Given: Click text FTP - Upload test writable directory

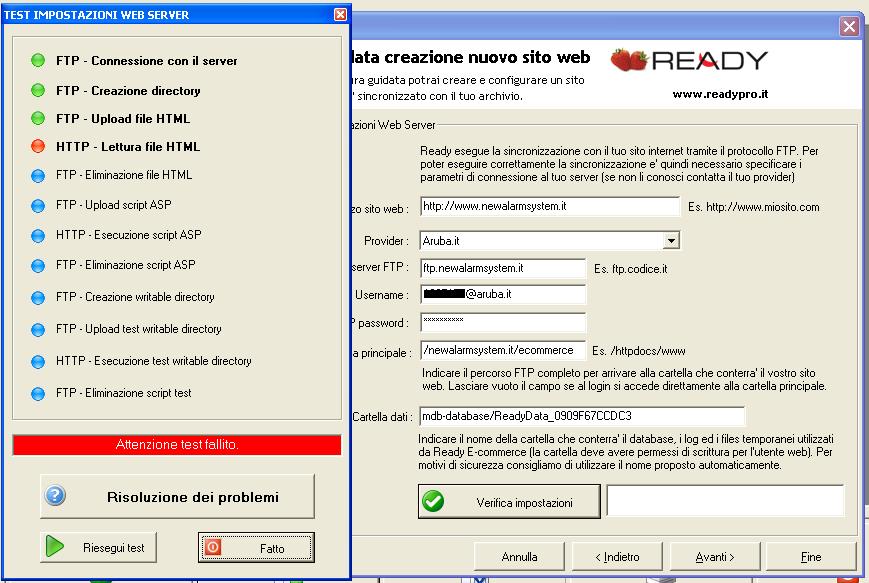Looking at the screenshot, I should tap(139, 329).
